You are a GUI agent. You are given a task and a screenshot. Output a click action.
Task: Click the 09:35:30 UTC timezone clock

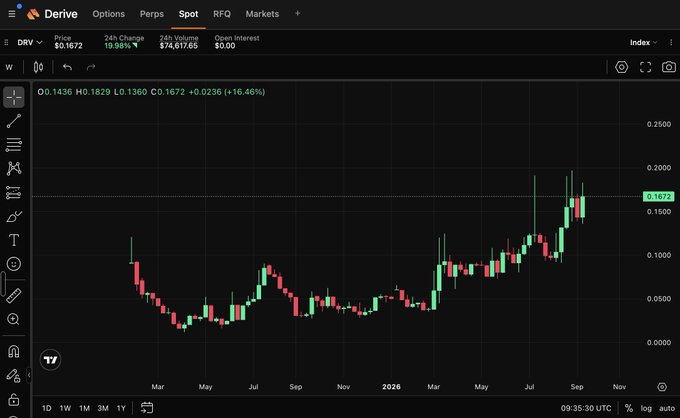tap(586, 408)
